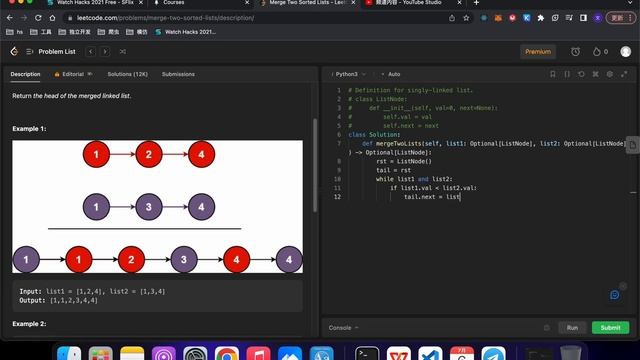
Task: Click line 12 in the code editor
Action: [x=433, y=197]
